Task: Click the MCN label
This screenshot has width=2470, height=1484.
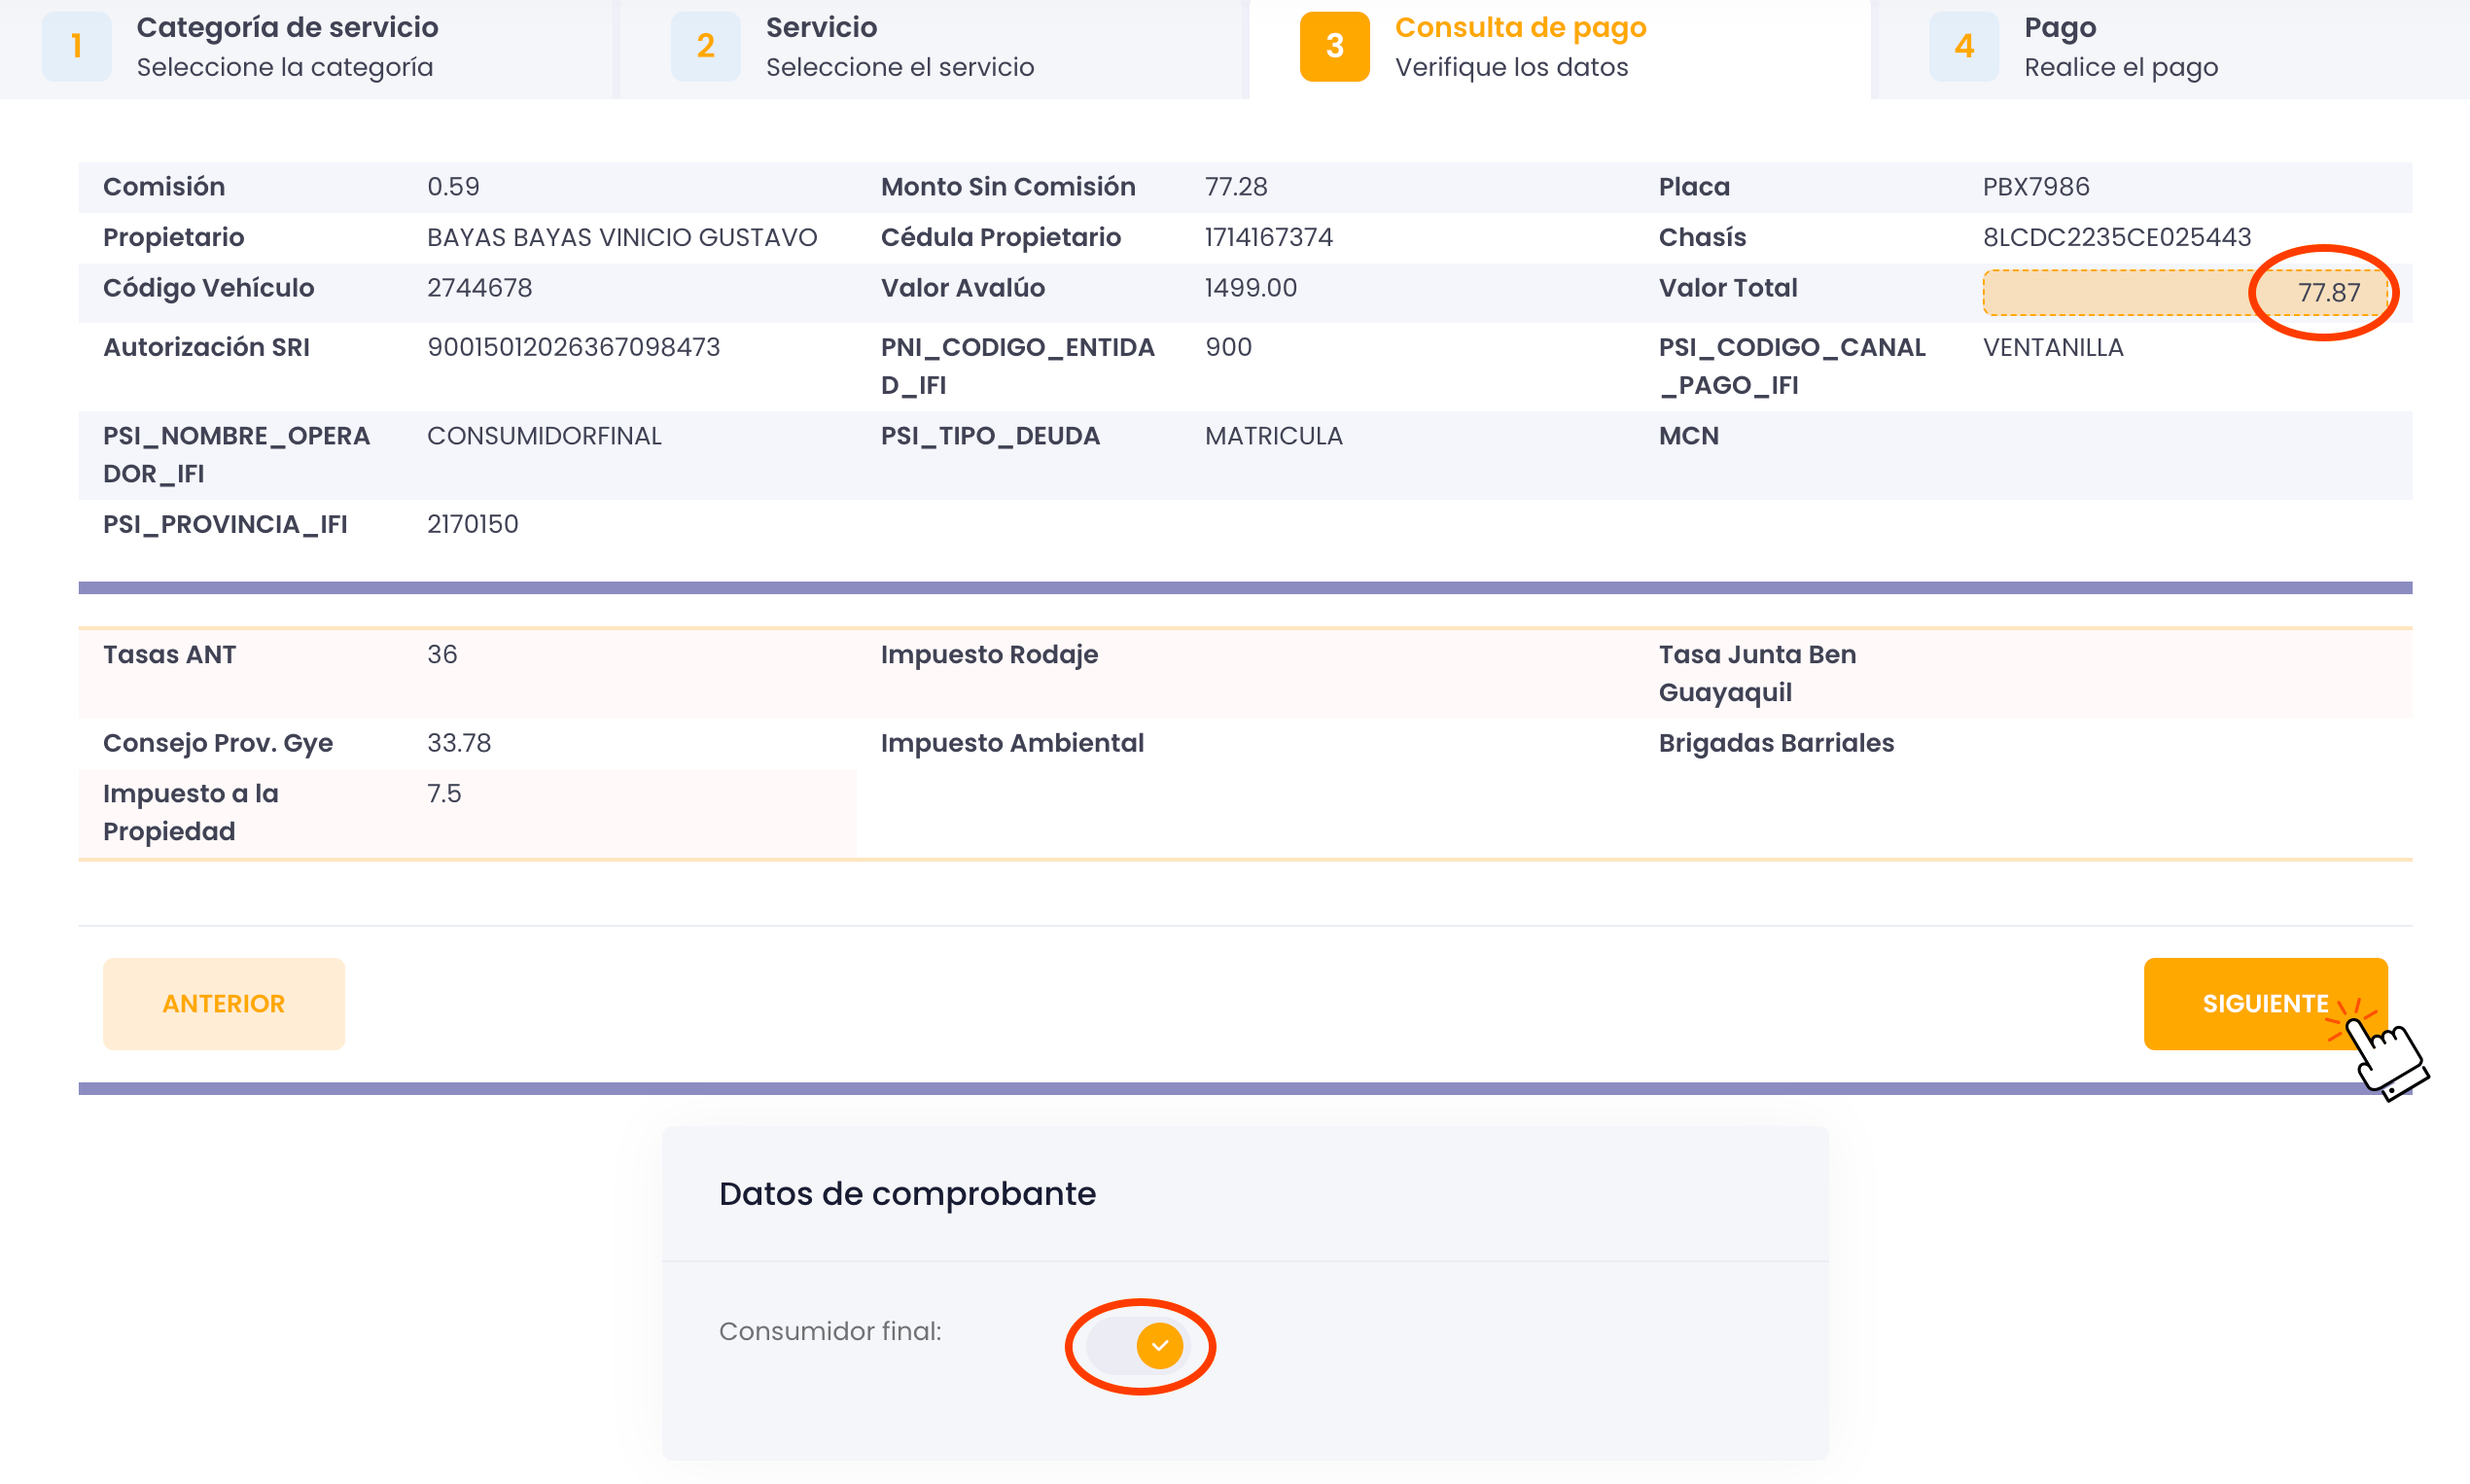Action: 1689,436
